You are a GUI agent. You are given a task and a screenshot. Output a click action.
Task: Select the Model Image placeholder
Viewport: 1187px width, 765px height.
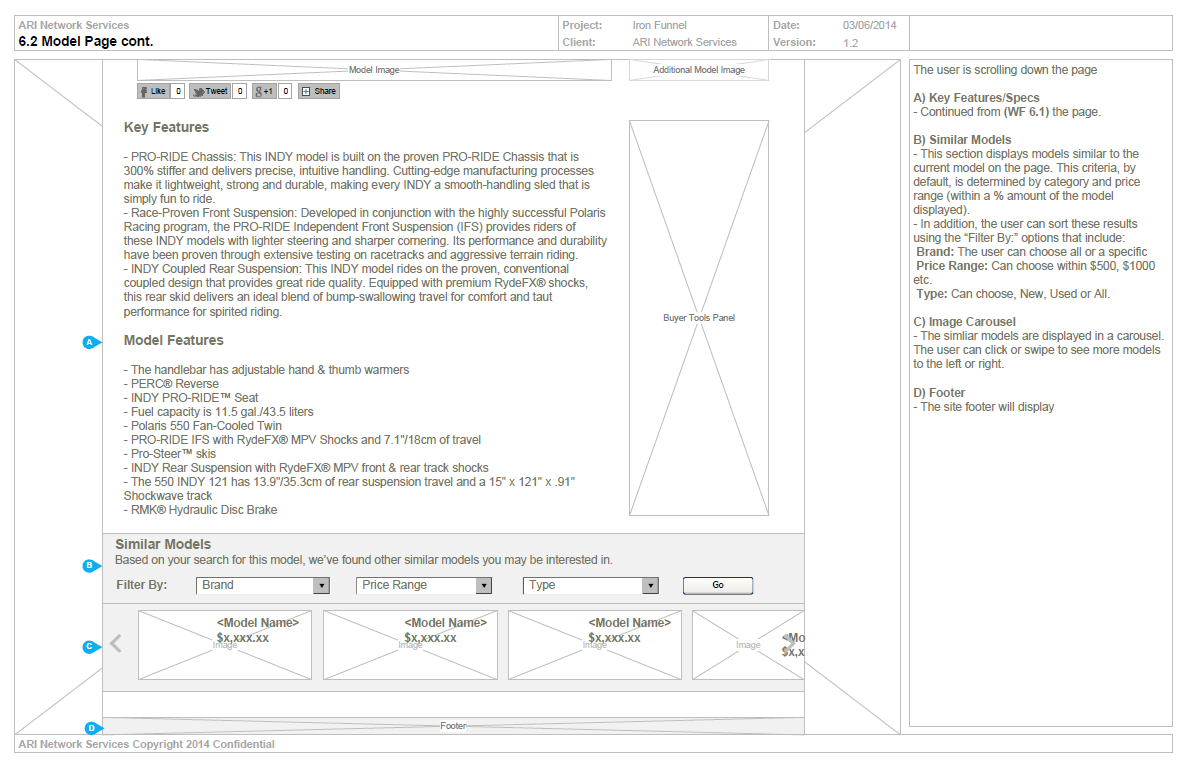374,70
